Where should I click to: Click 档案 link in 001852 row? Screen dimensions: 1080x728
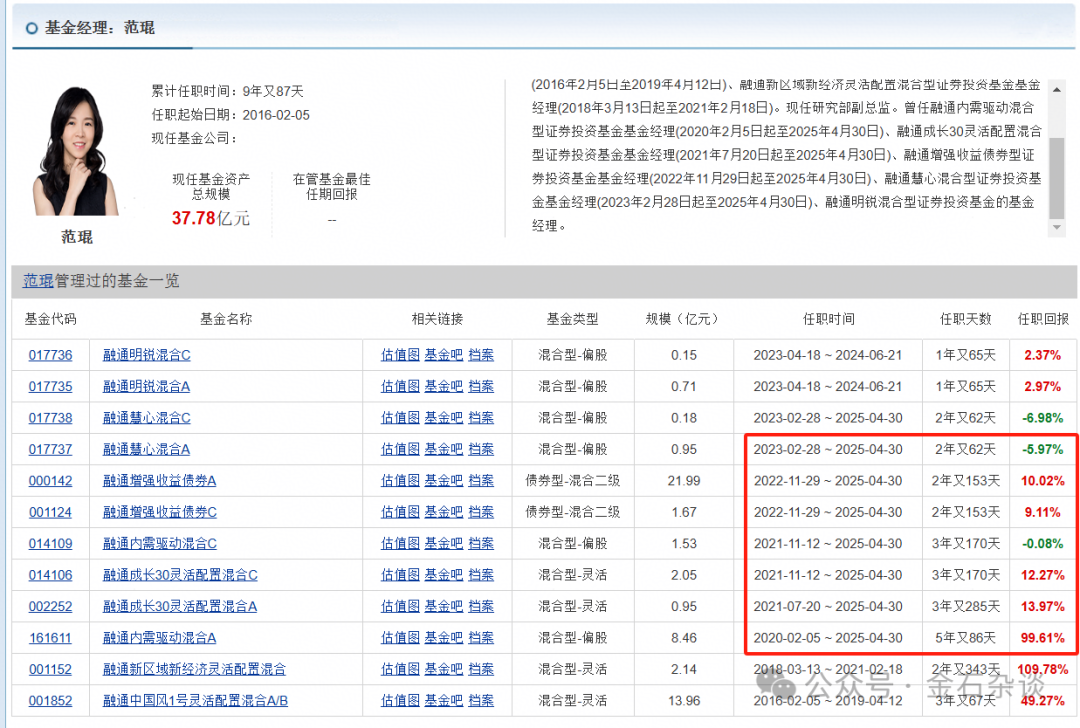pyautogui.click(x=481, y=701)
